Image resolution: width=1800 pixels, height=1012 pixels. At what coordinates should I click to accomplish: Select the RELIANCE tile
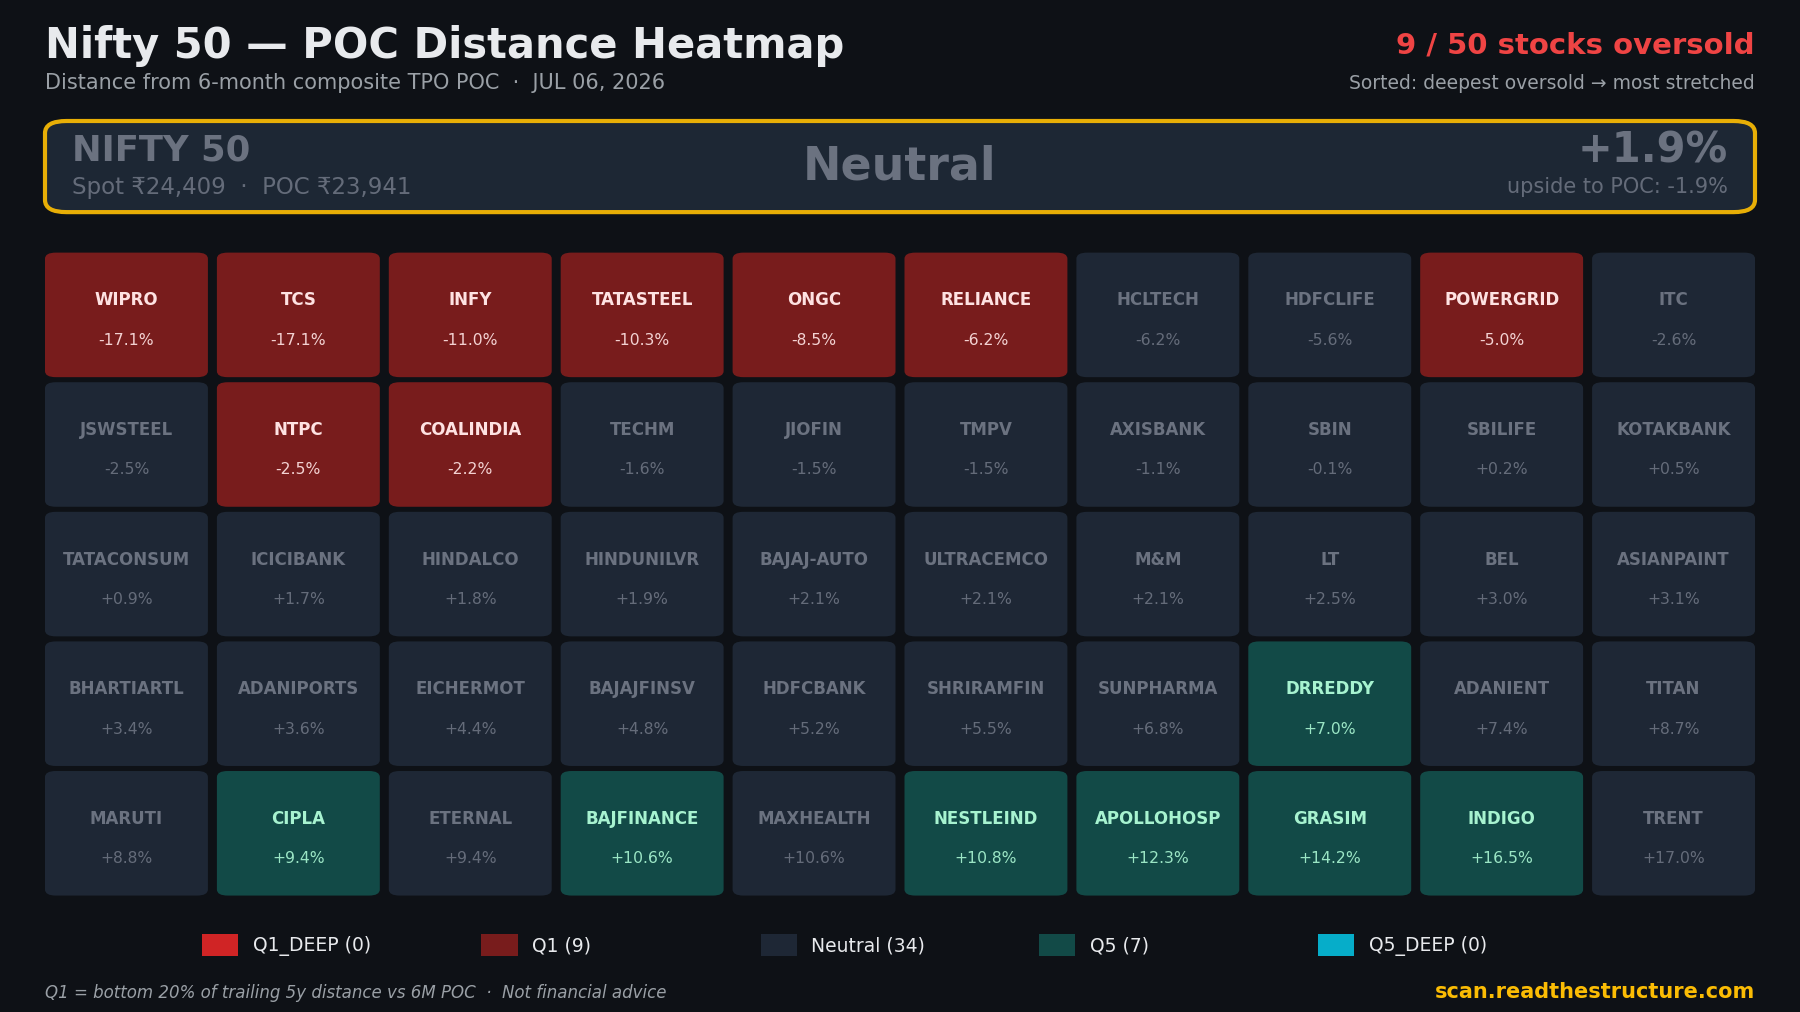tap(986, 315)
